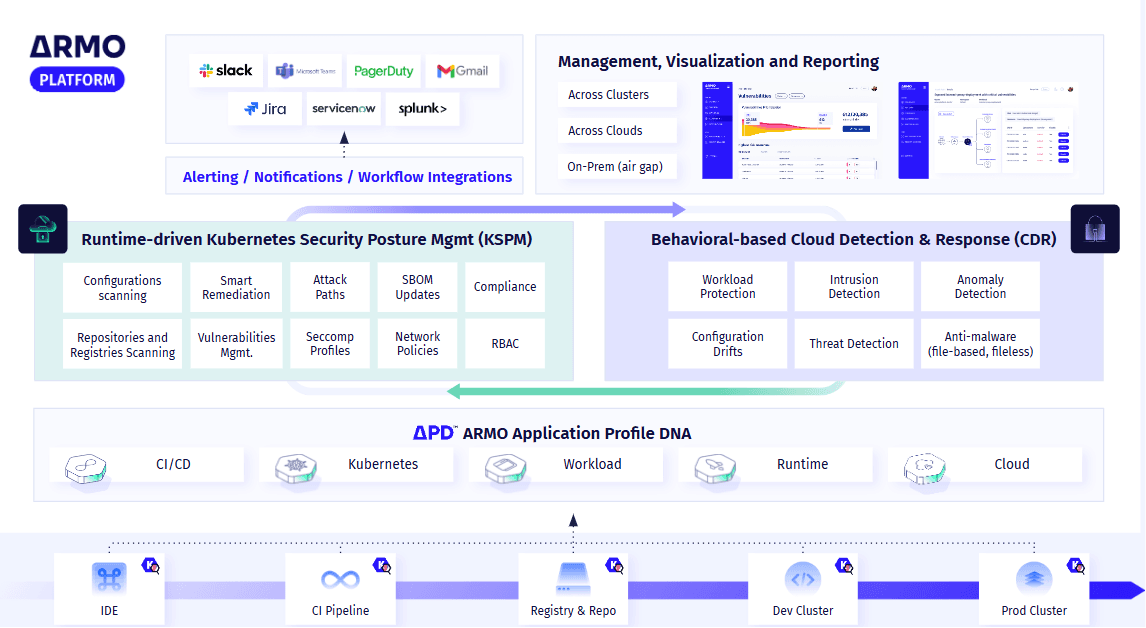This screenshot has height=628, width=1146.
Task: Click the CDR lock icon on the right
Action: click(x=1095, y=228)
